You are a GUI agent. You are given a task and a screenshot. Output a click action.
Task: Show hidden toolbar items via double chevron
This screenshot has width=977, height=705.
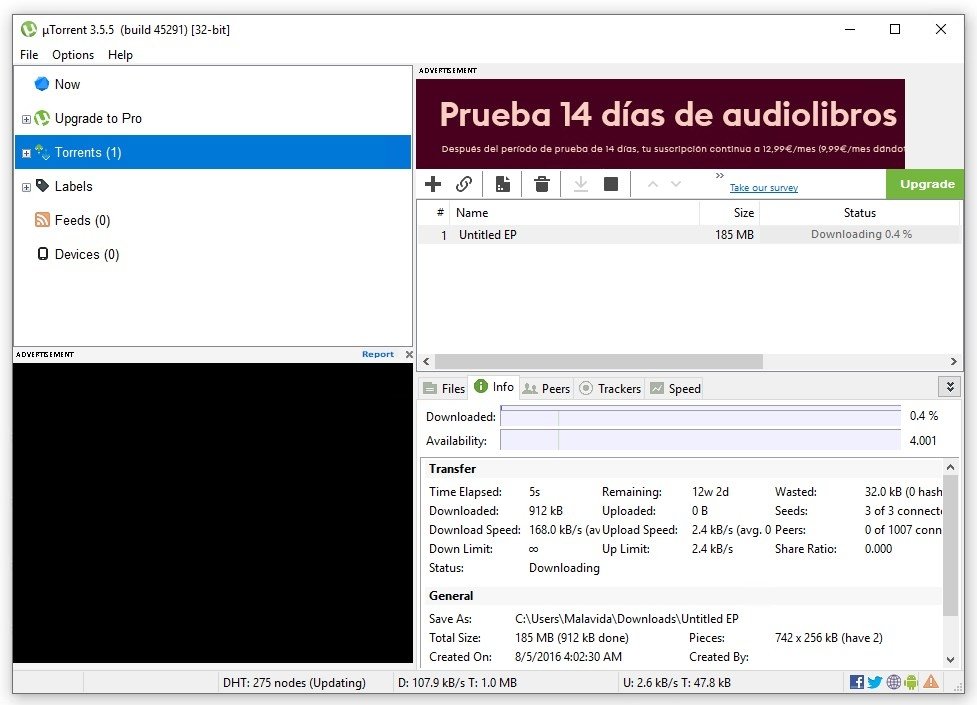pos(720,176)
